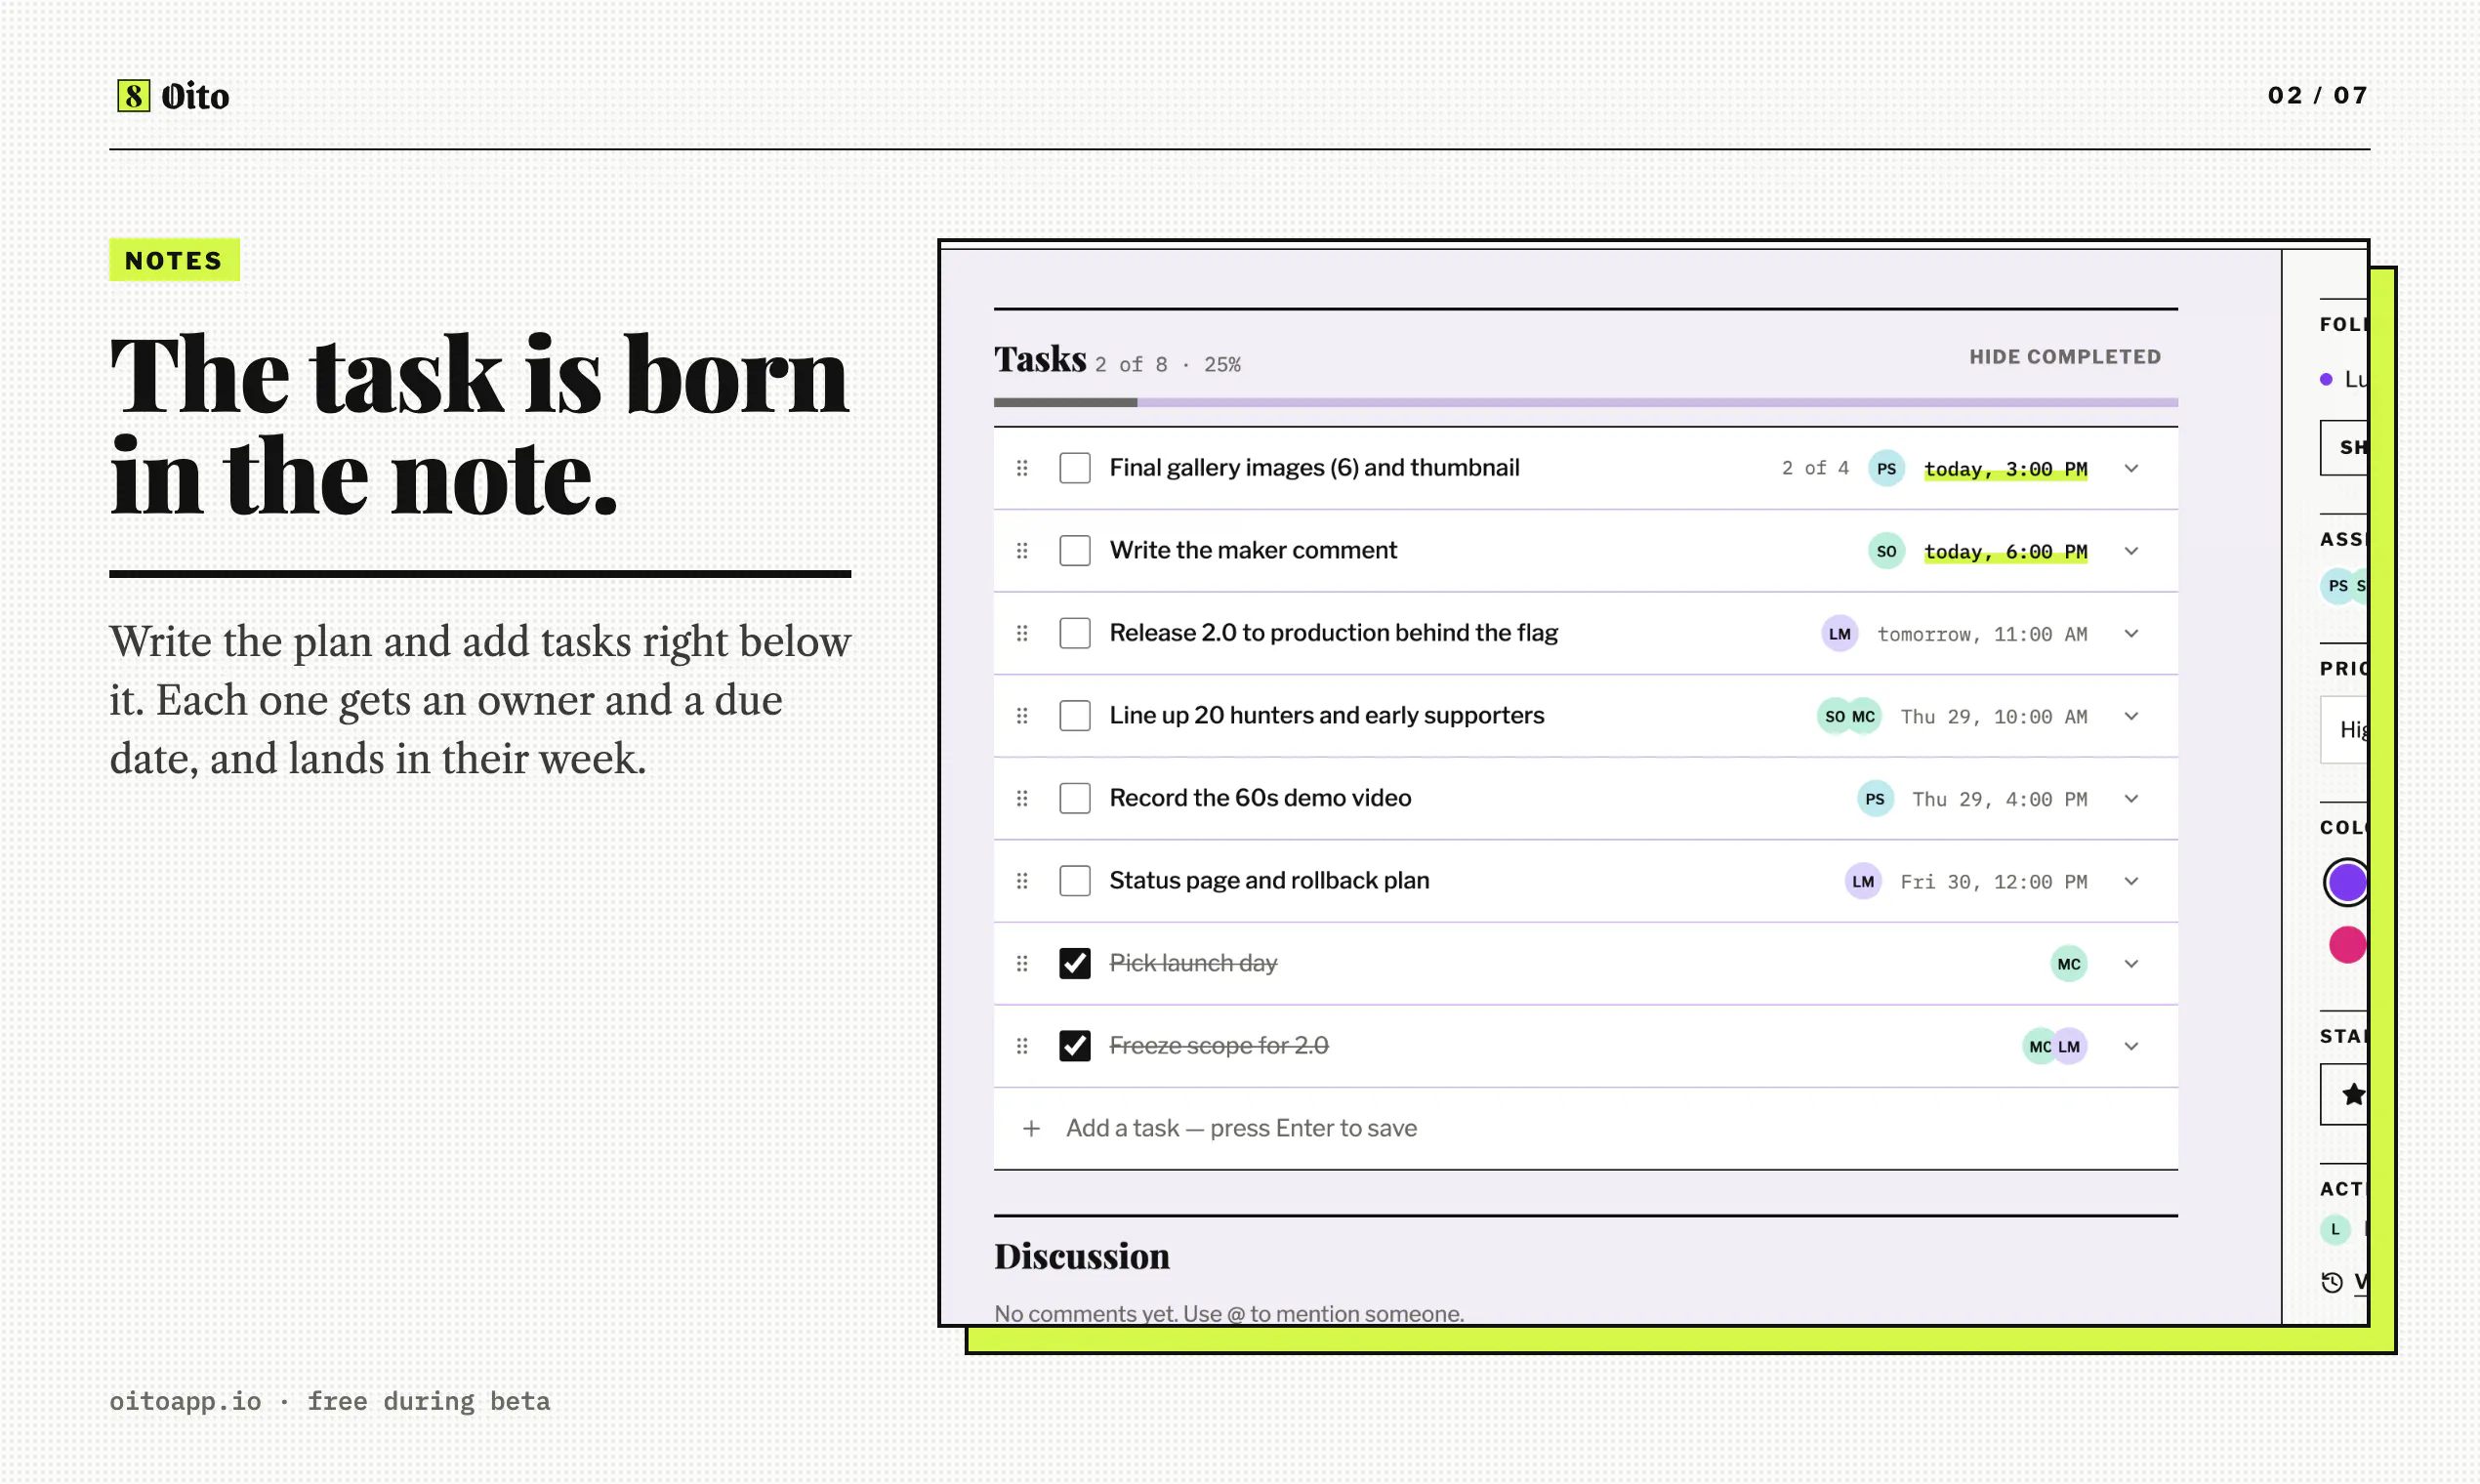The image size is (2480, 1484).
Task: Click the Hide Completed button
Action: (2065, 357)
